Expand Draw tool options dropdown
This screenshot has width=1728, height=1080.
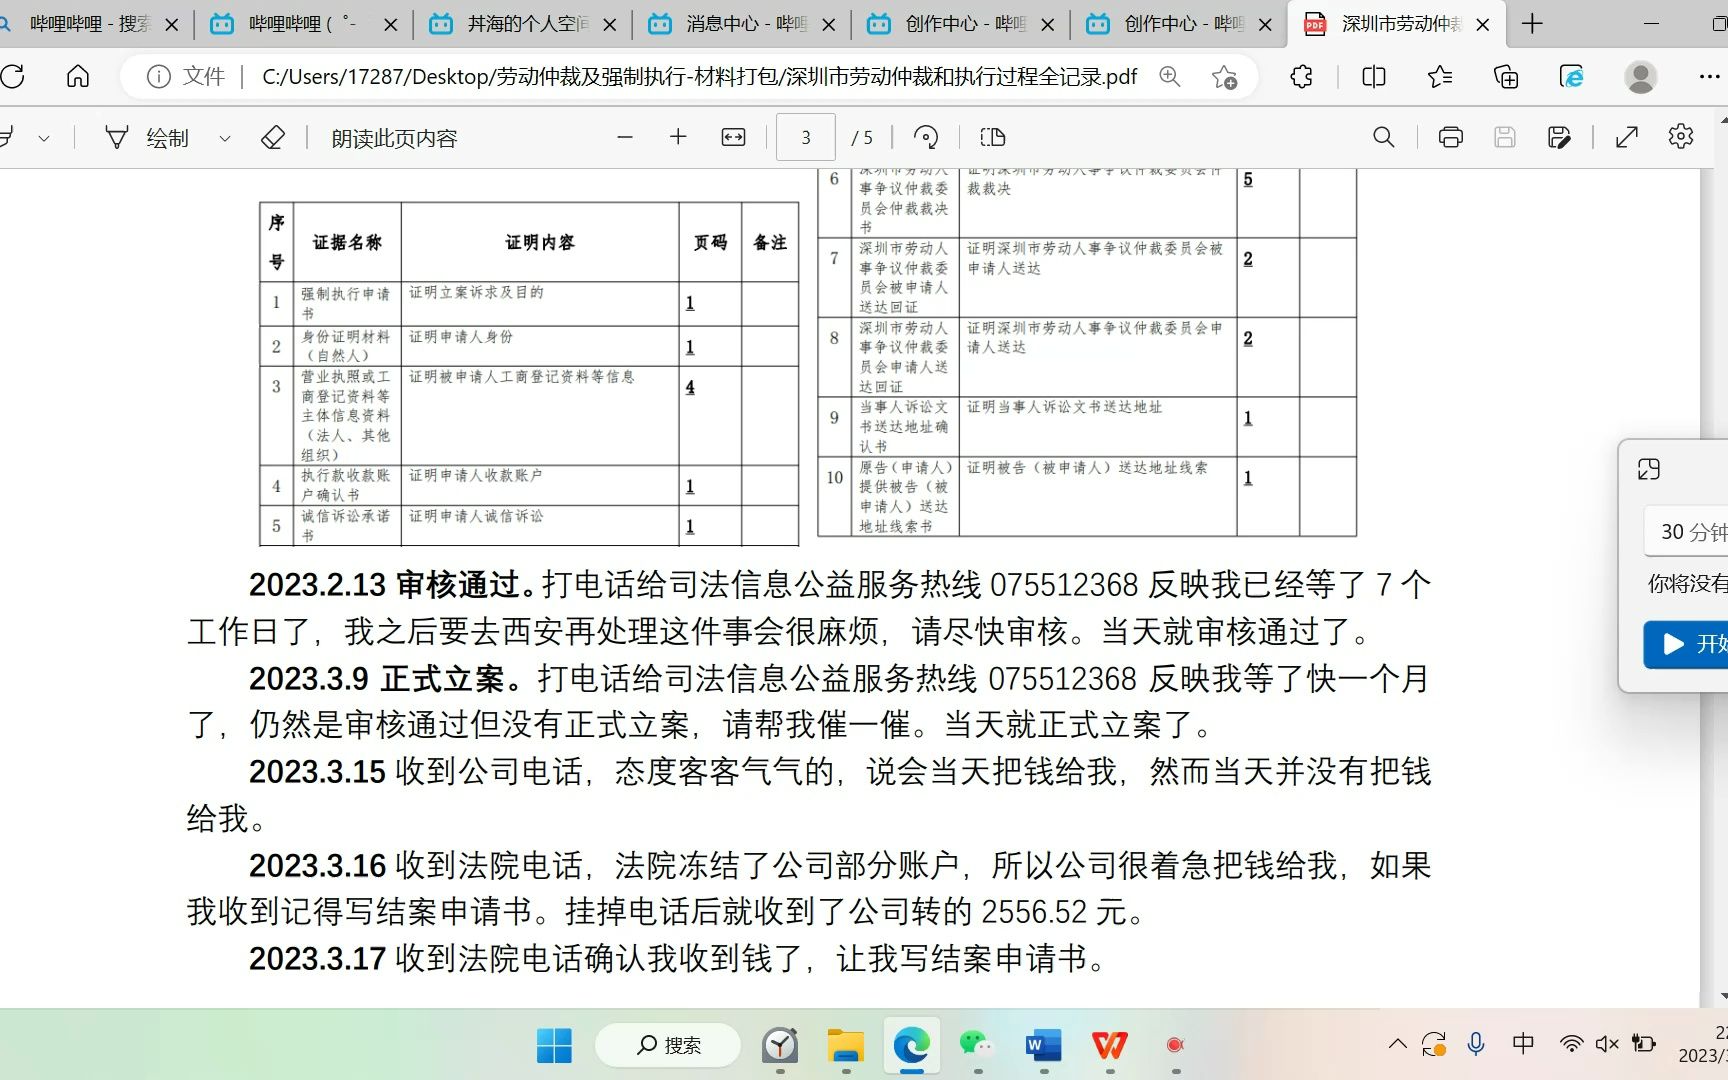(x=225, y=138)
